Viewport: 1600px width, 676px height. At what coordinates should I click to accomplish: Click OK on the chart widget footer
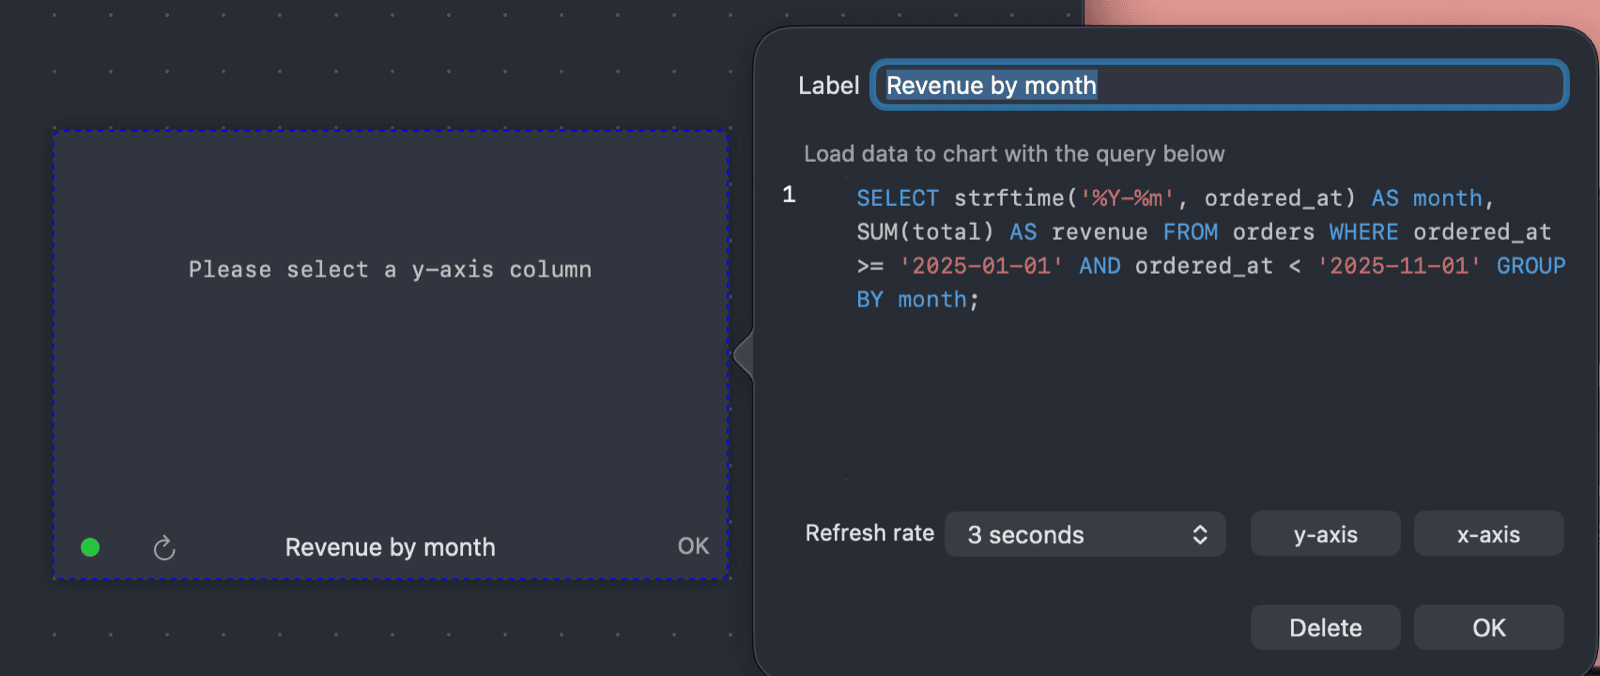pos(693,546)
